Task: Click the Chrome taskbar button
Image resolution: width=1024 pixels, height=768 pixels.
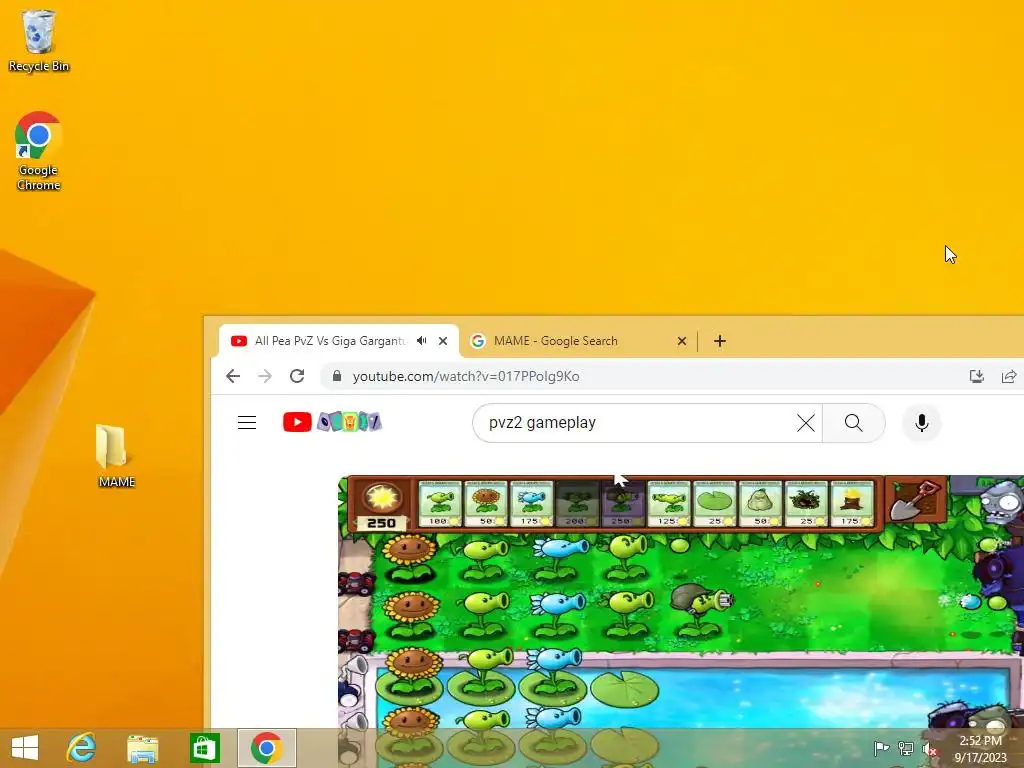Action: tap(266, 748)
